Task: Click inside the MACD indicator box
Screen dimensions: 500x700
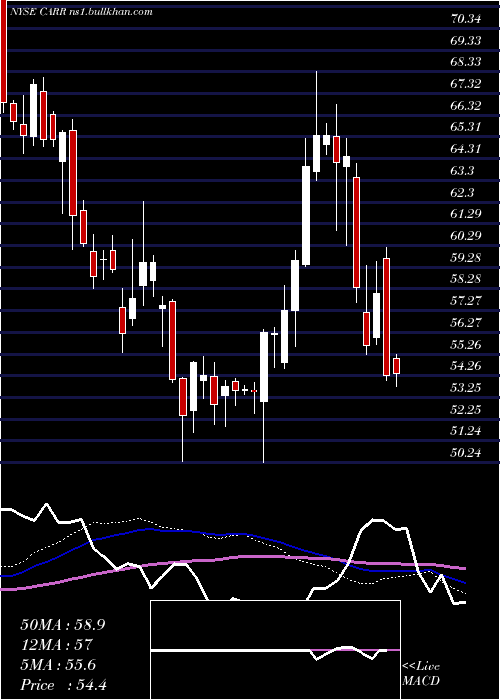Action: pos(275,650)
